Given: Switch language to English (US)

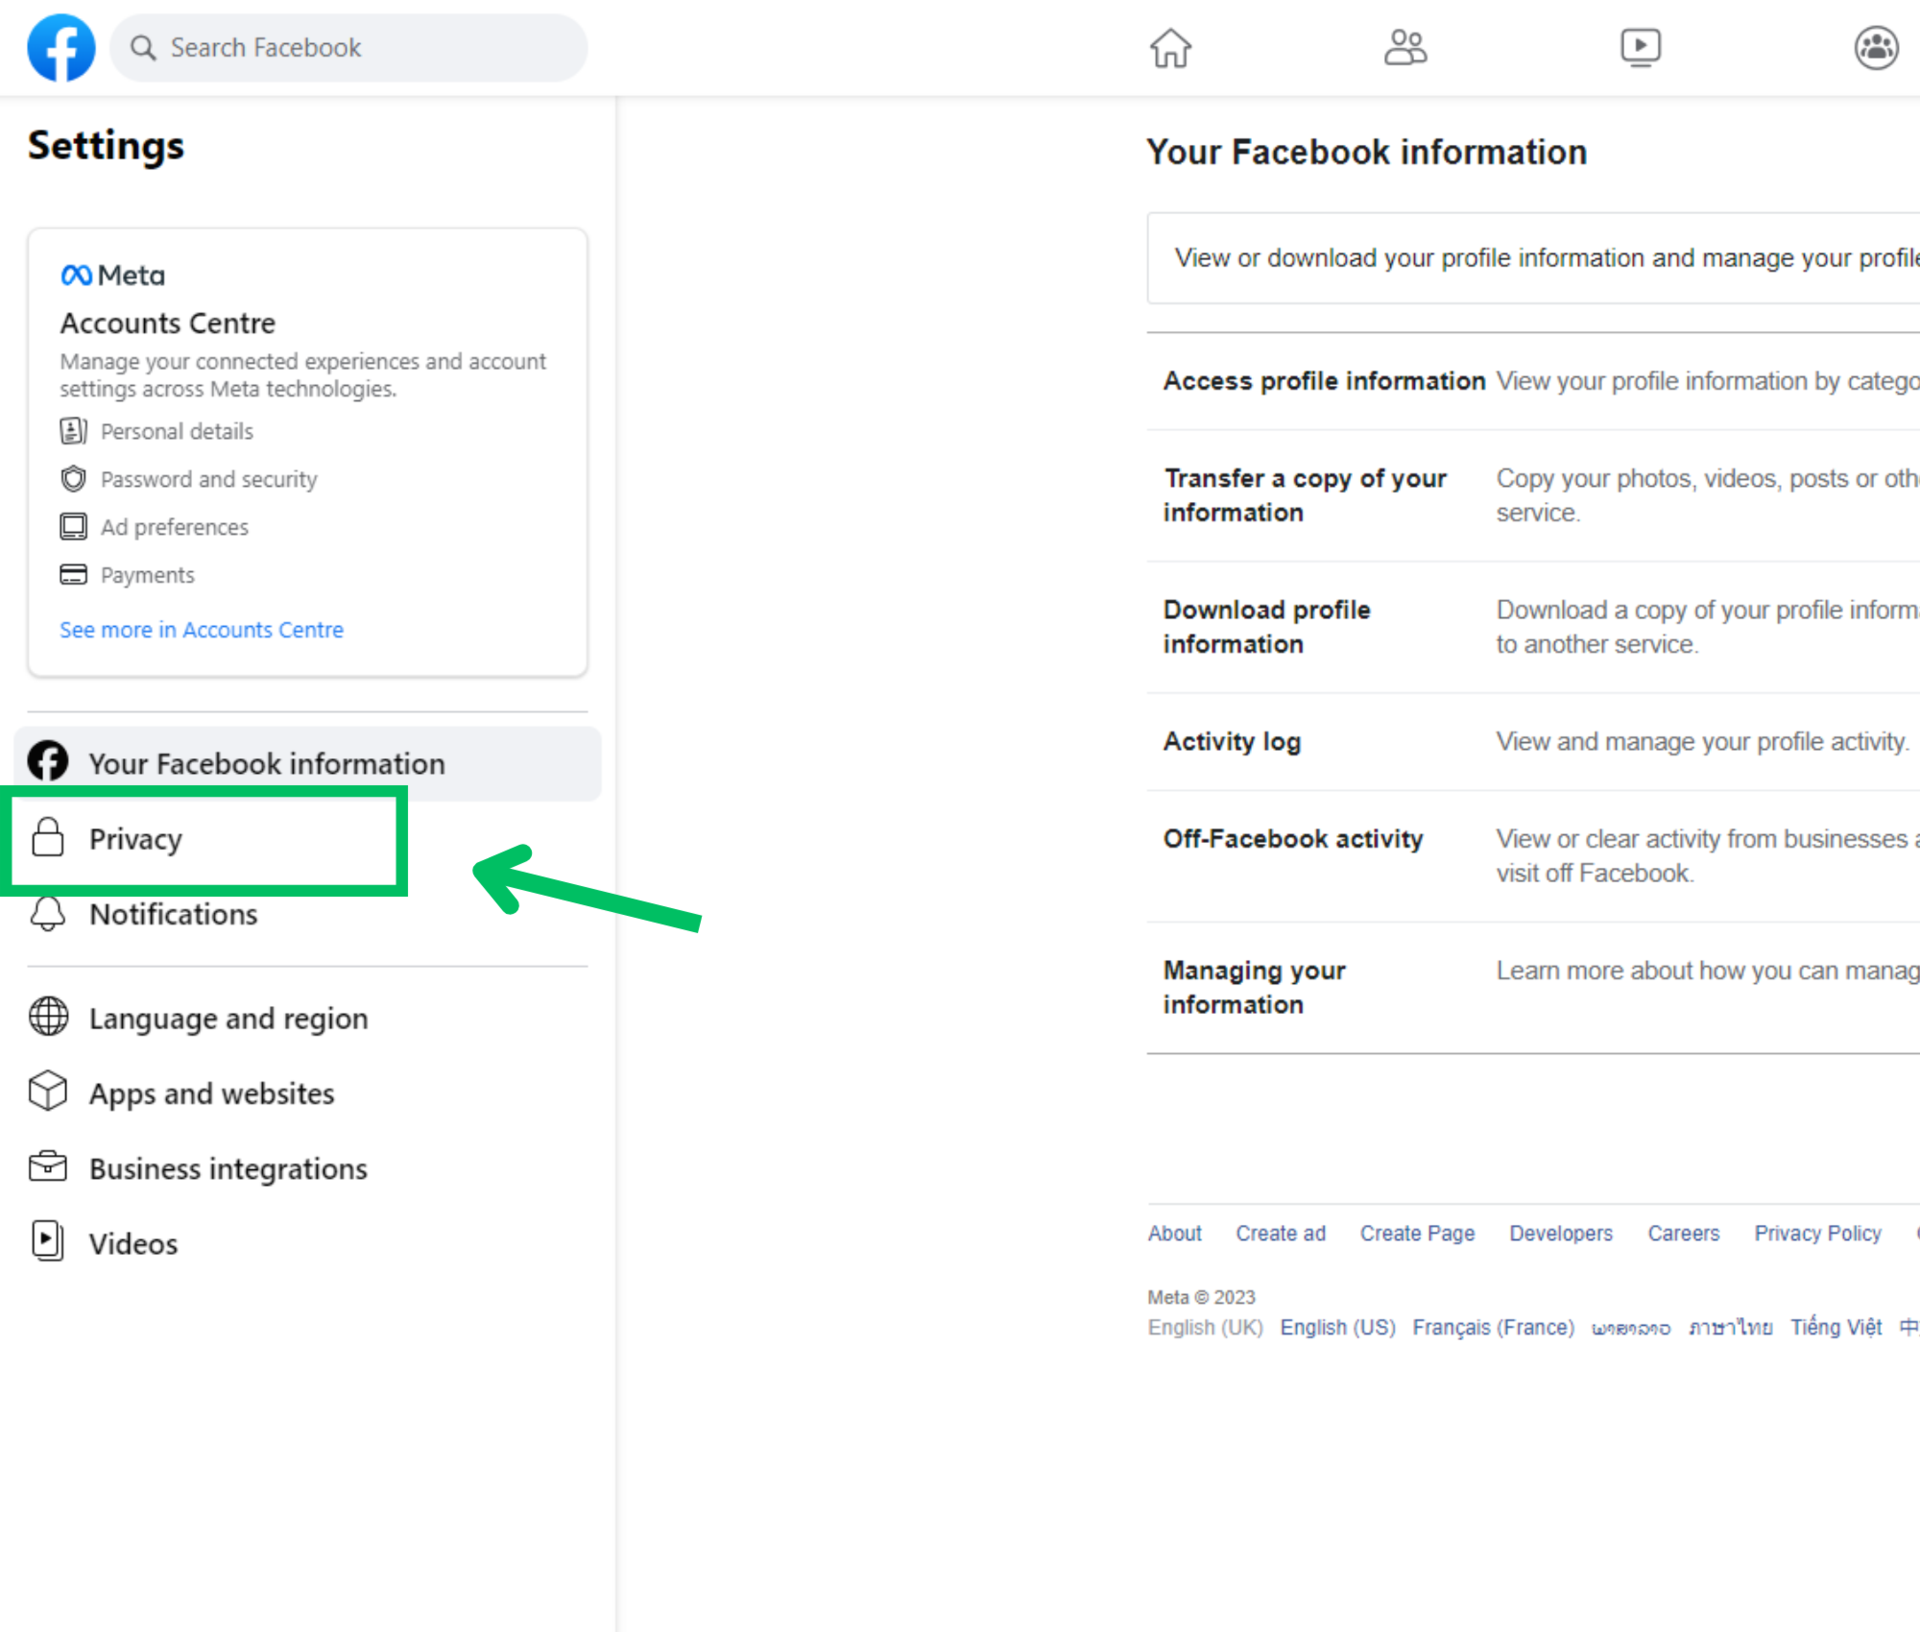Looking at the screenshot, I should coord(1337,1327).
